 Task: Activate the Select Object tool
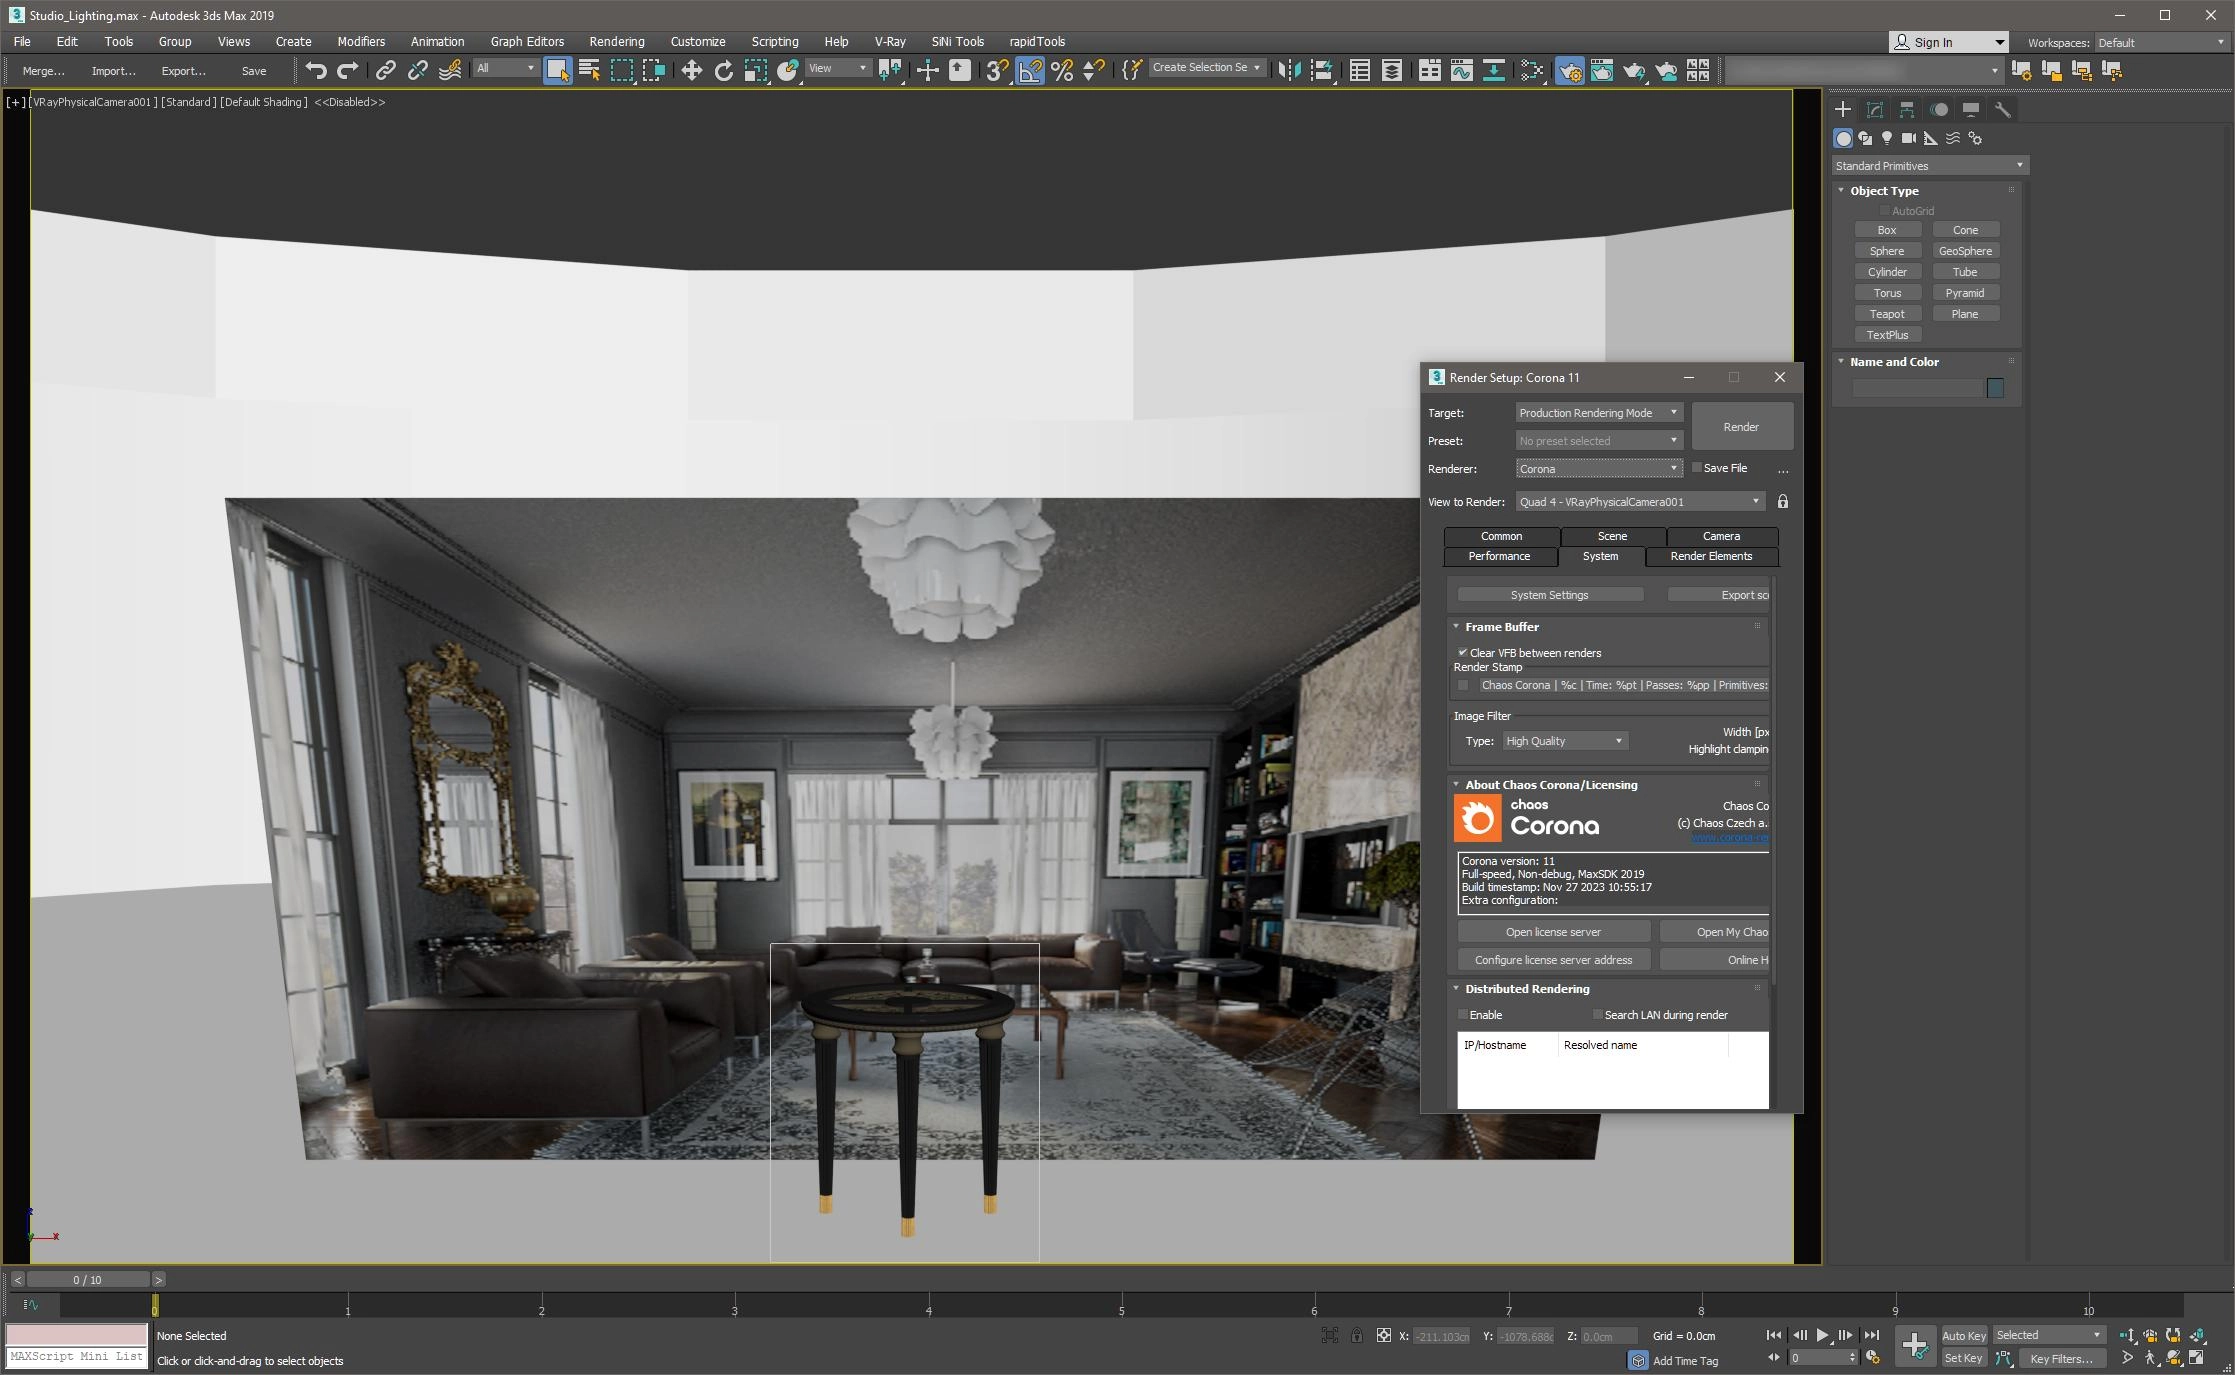[x=557, y=70]
